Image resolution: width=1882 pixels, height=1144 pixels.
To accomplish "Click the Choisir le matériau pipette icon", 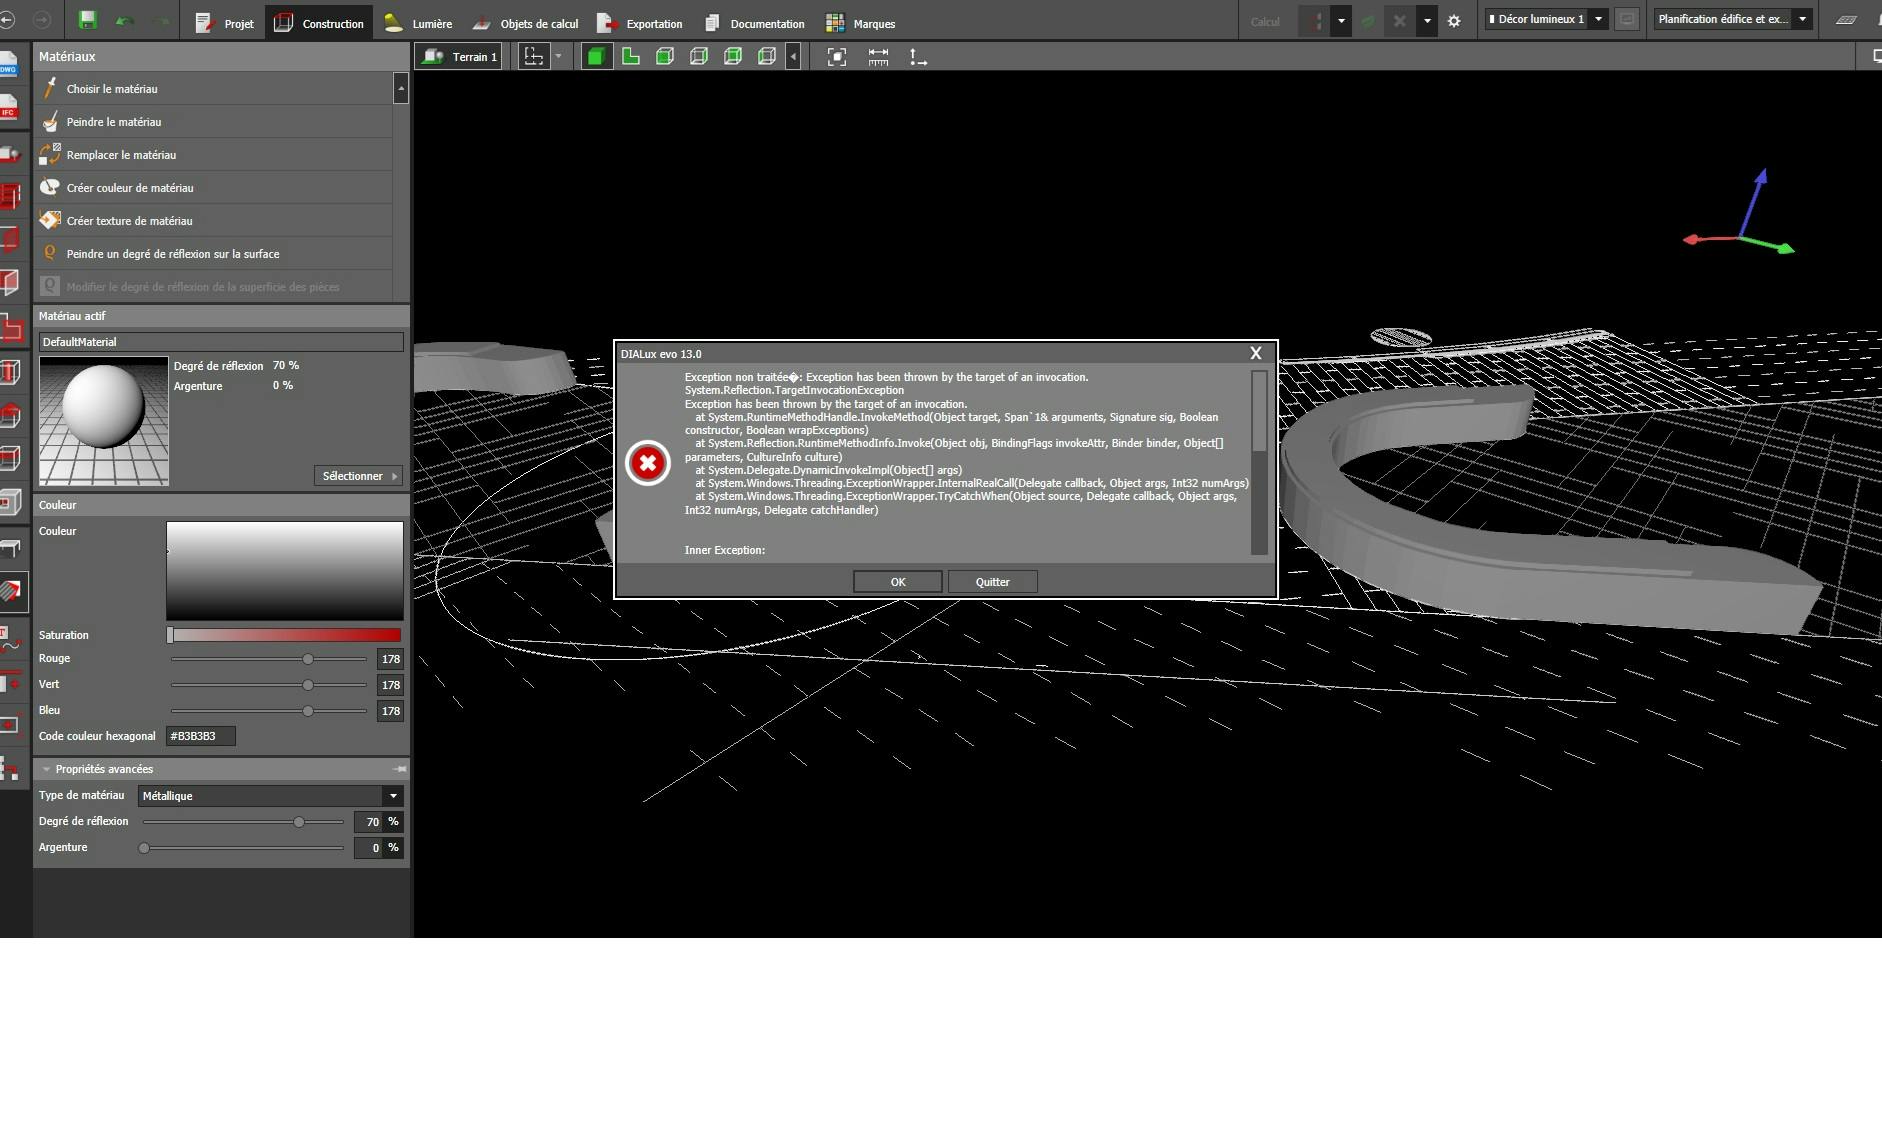I will pyautogui.click(x=50, y=88).
